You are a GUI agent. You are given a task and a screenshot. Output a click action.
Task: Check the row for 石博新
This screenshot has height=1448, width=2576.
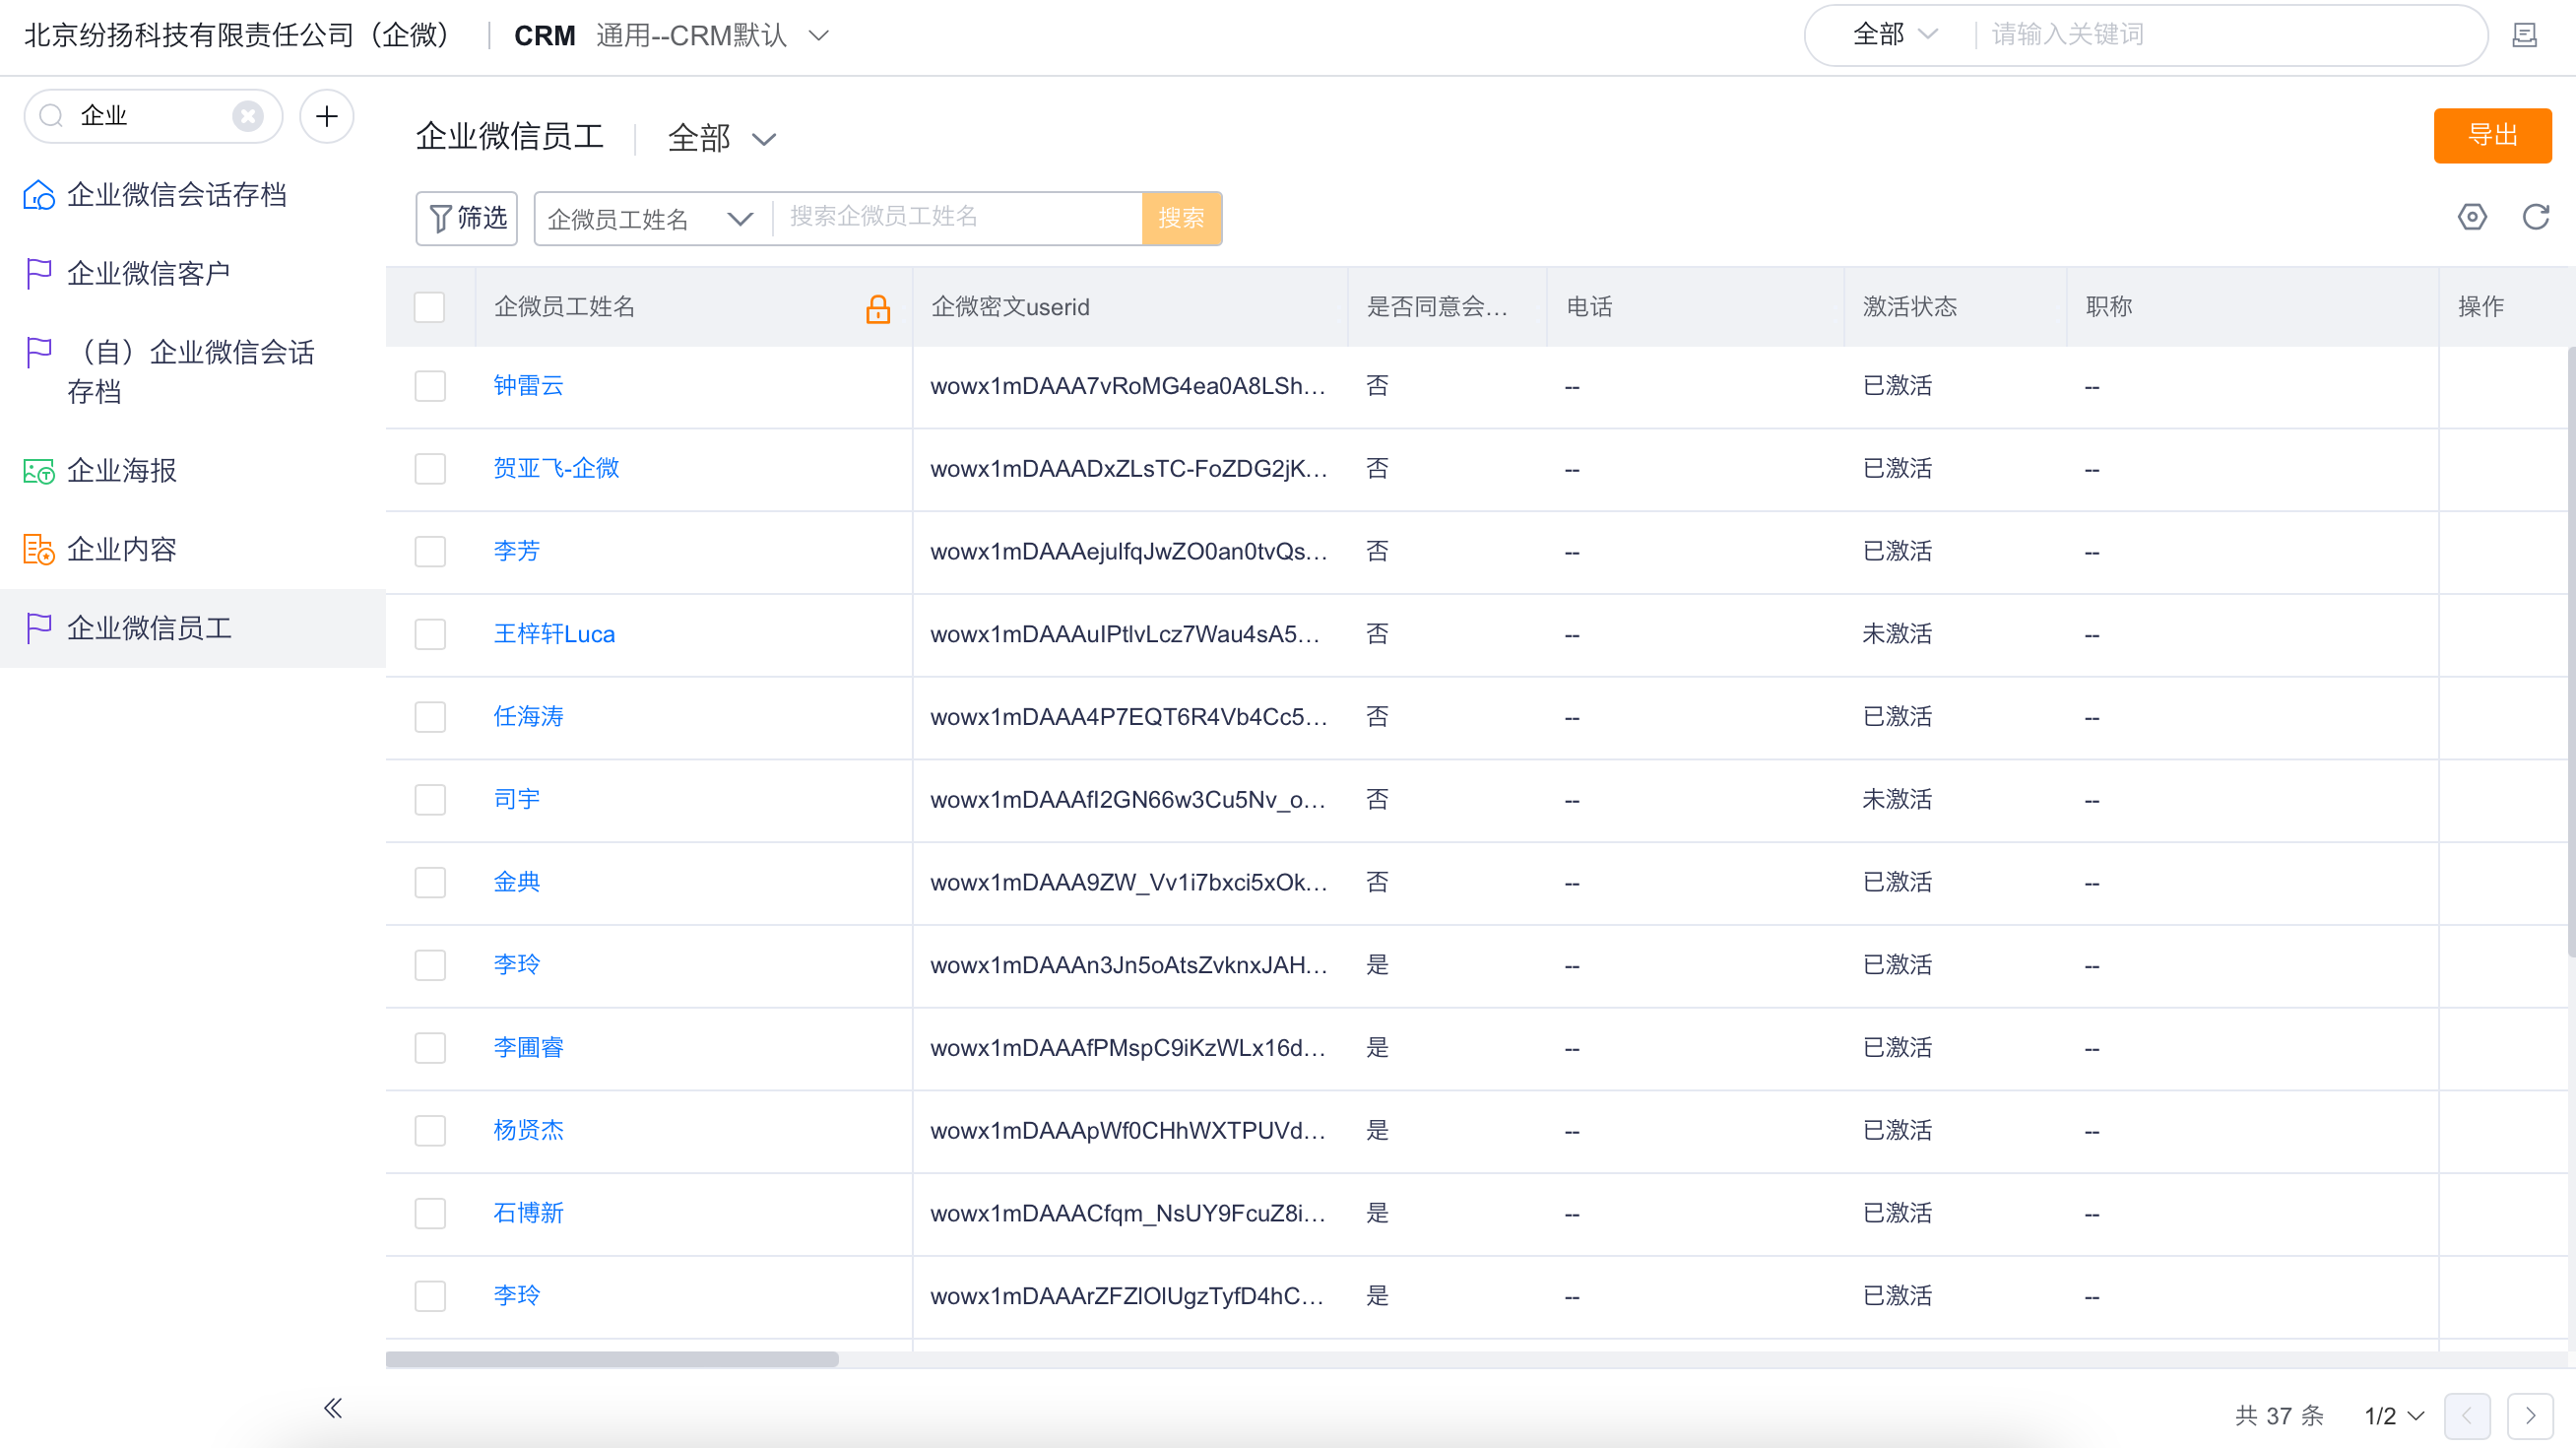point(430,1213)
